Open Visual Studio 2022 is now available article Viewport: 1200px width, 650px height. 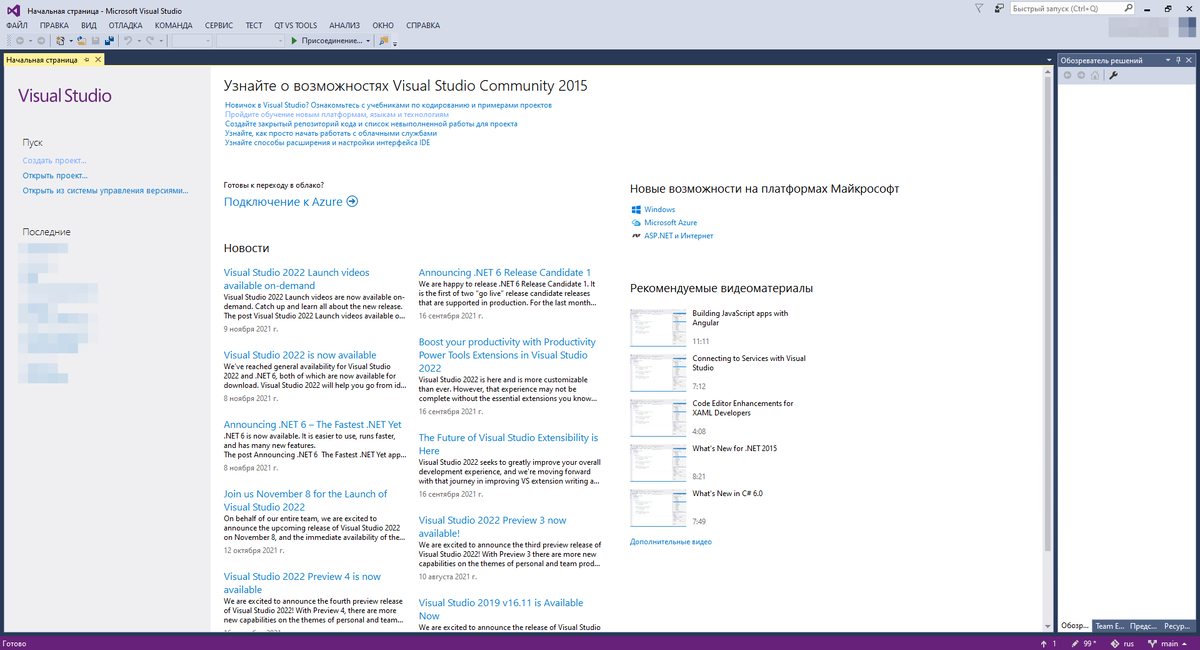pos(300,355)
